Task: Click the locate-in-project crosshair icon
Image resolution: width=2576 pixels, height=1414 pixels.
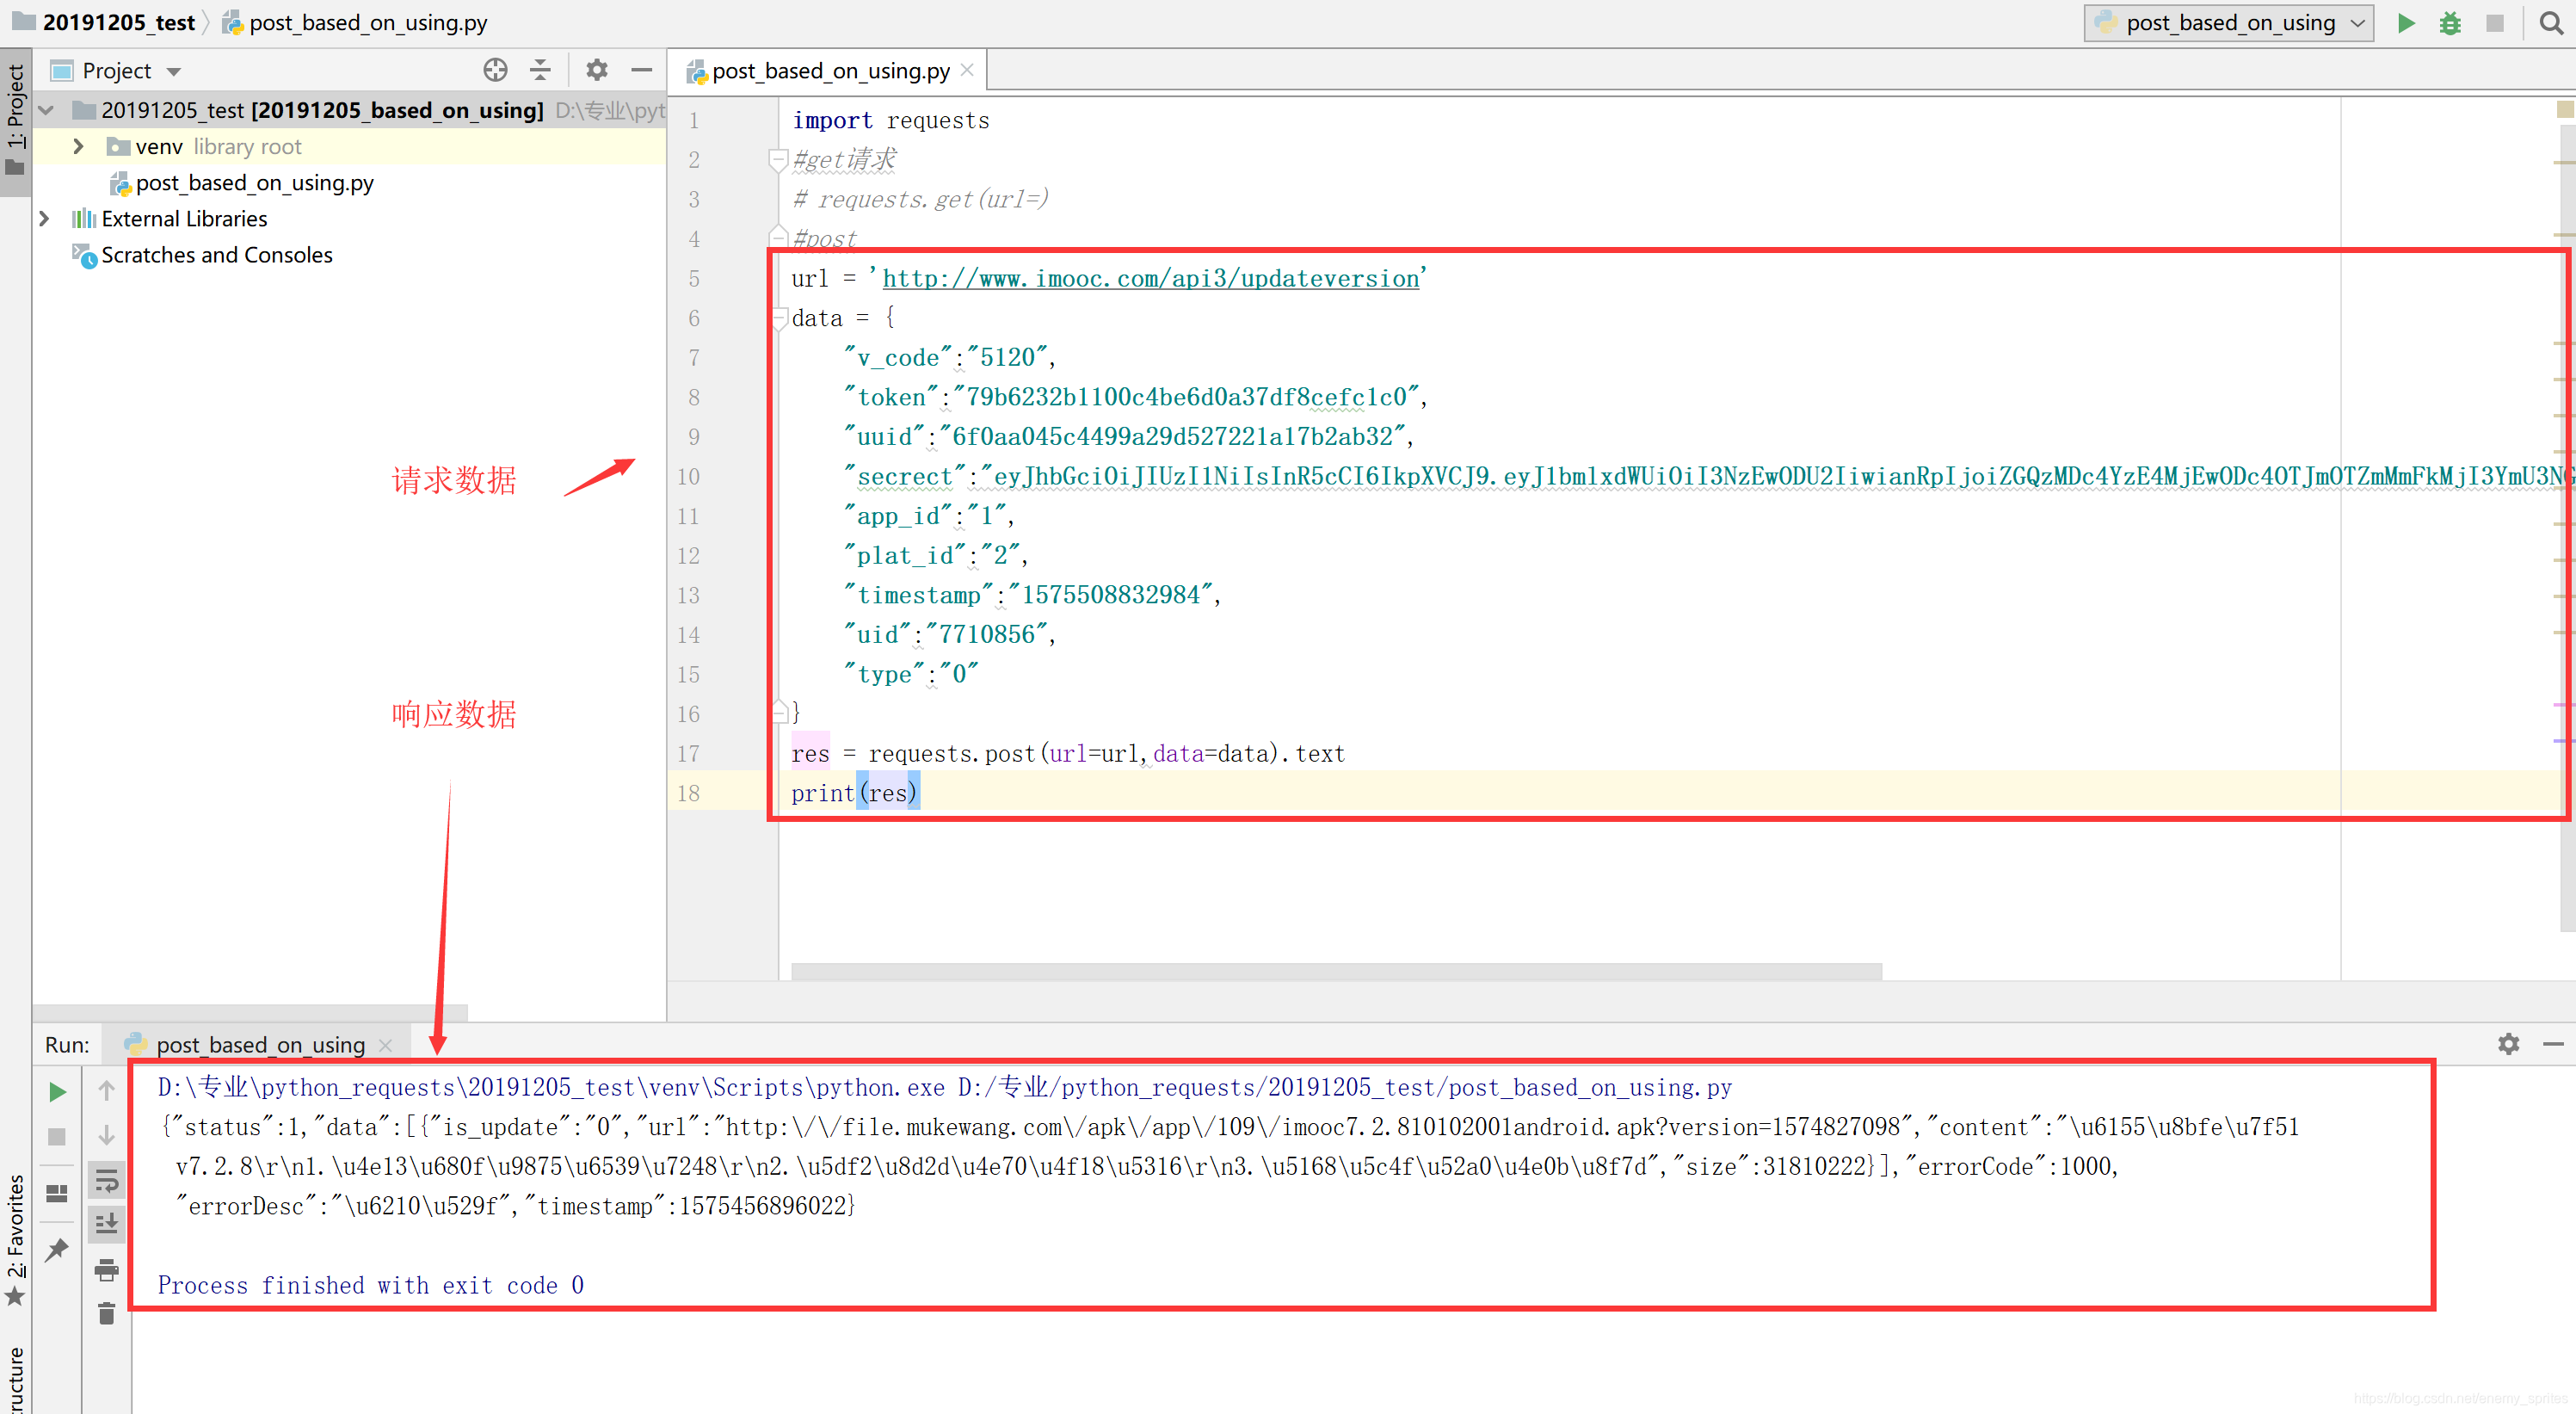Action: pyautogui.click(x=495, y=70)
